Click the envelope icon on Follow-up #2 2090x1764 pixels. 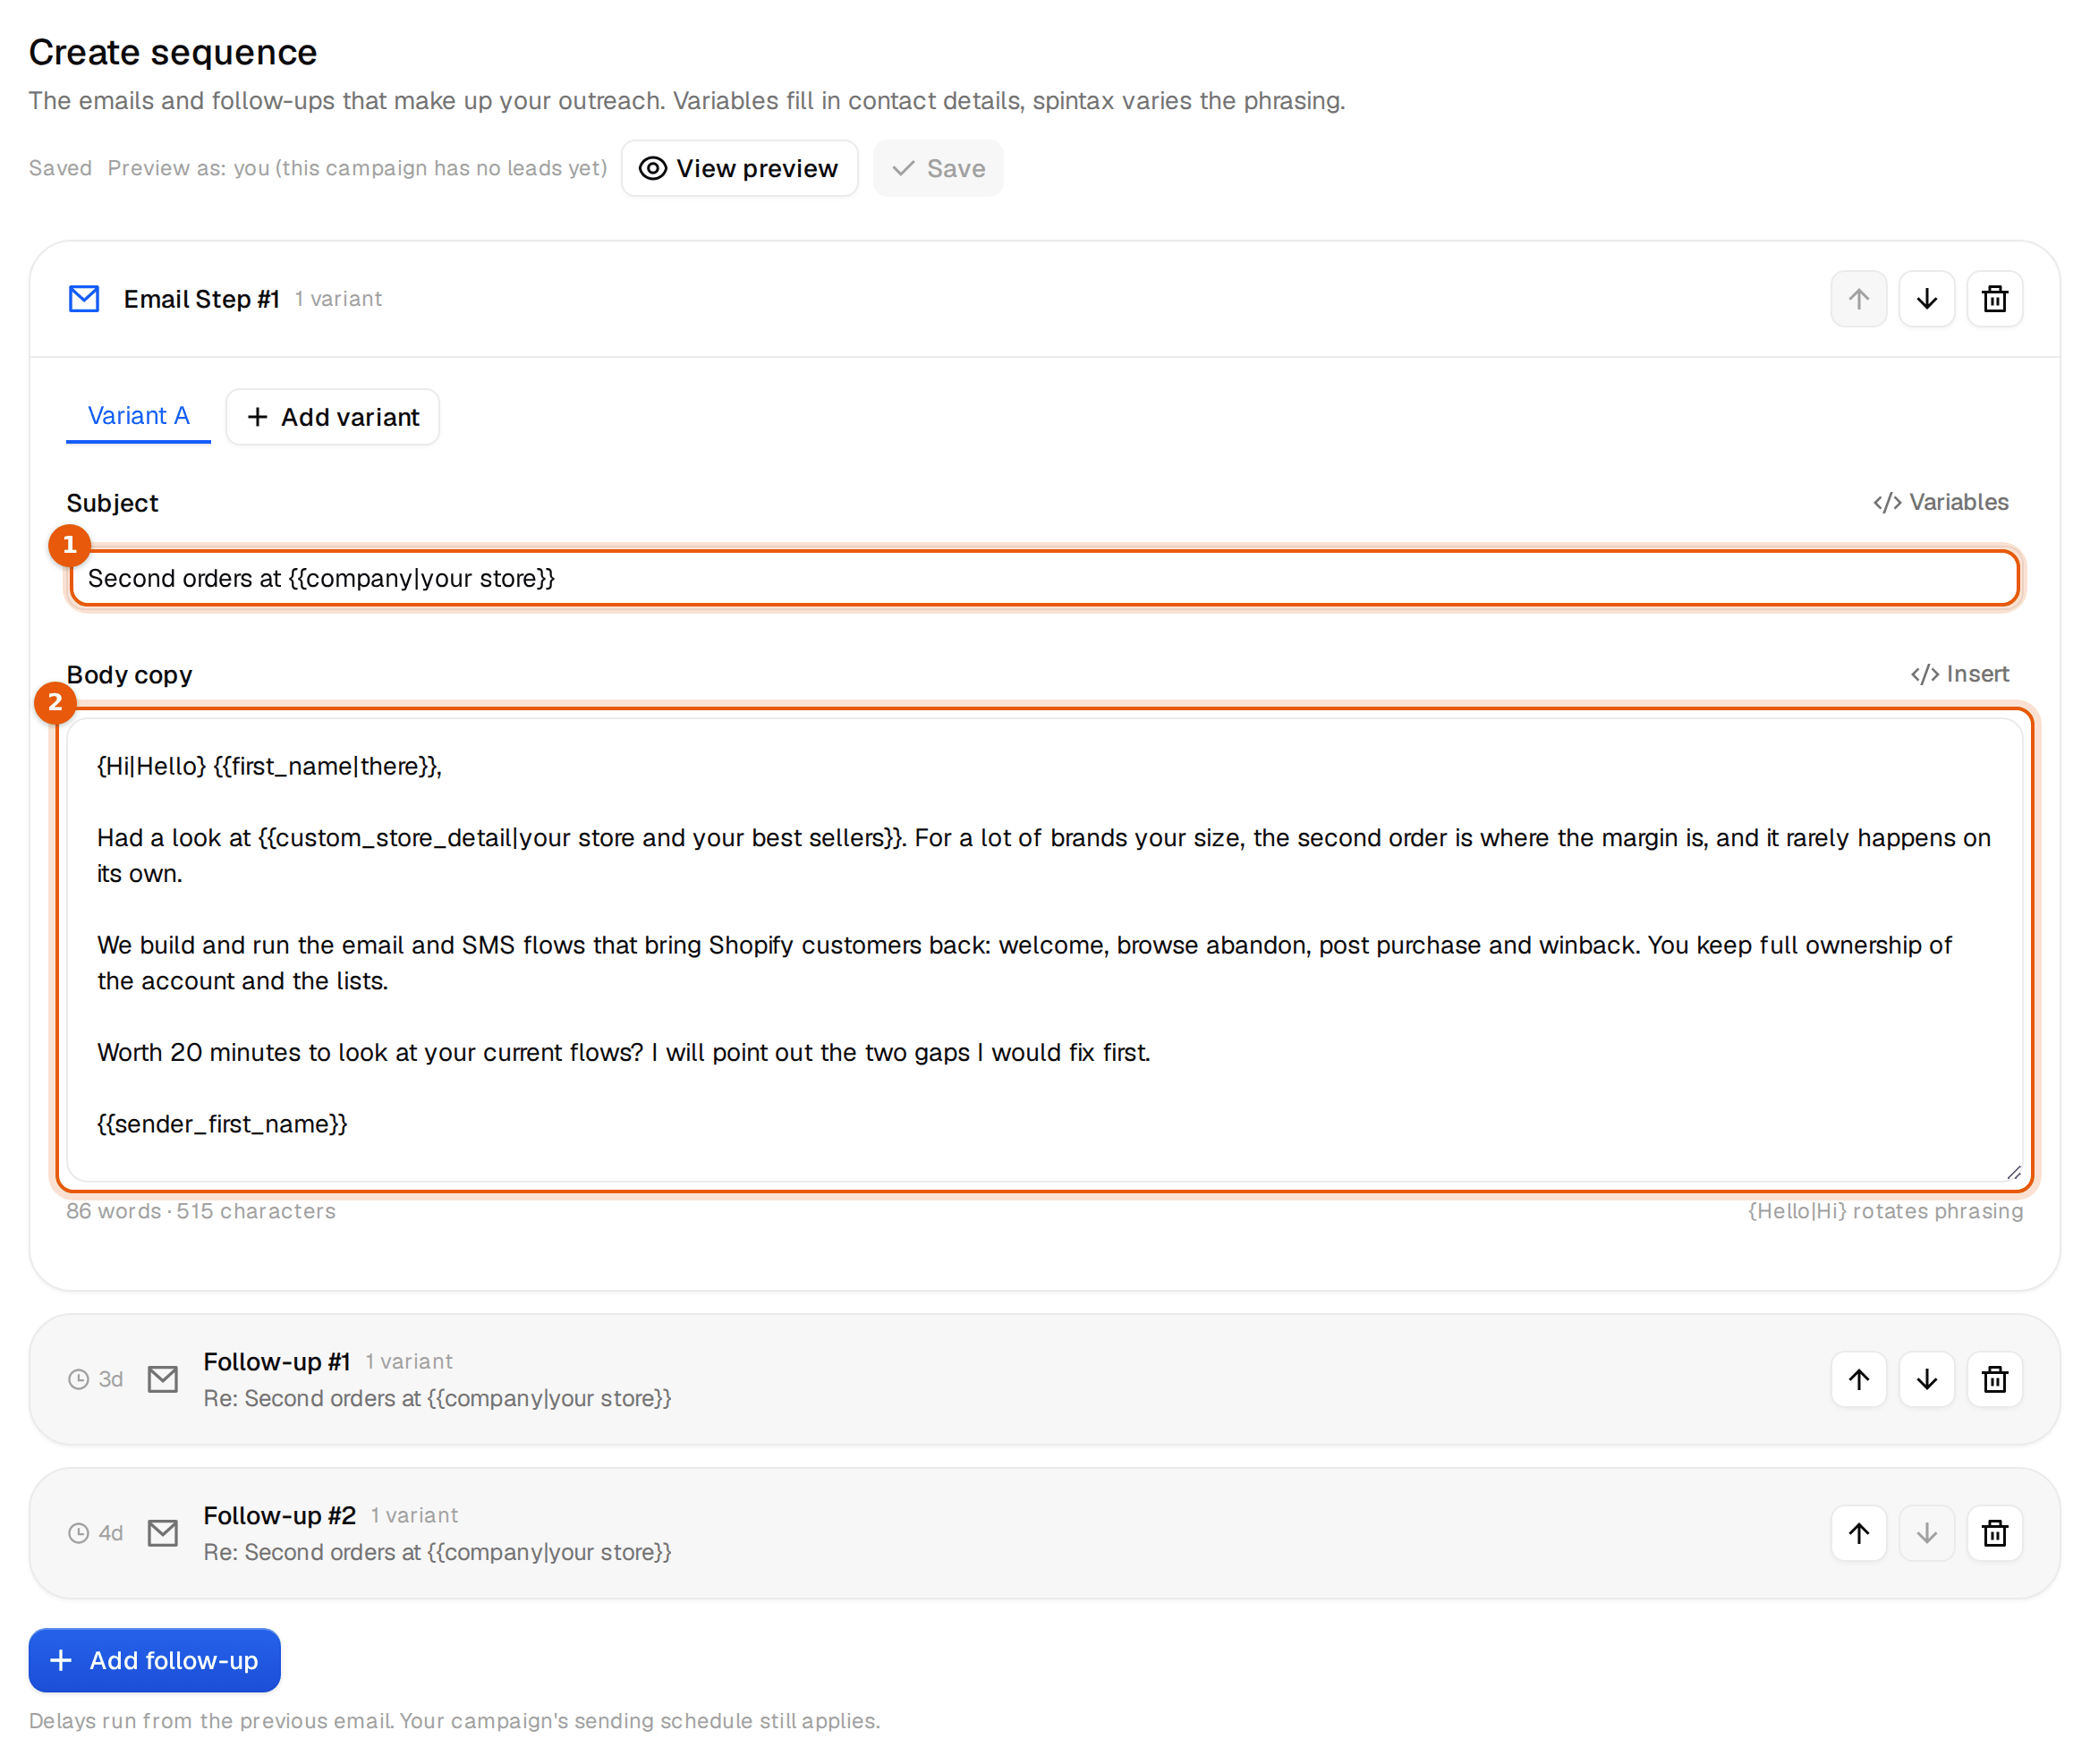tap(163, 1533)
